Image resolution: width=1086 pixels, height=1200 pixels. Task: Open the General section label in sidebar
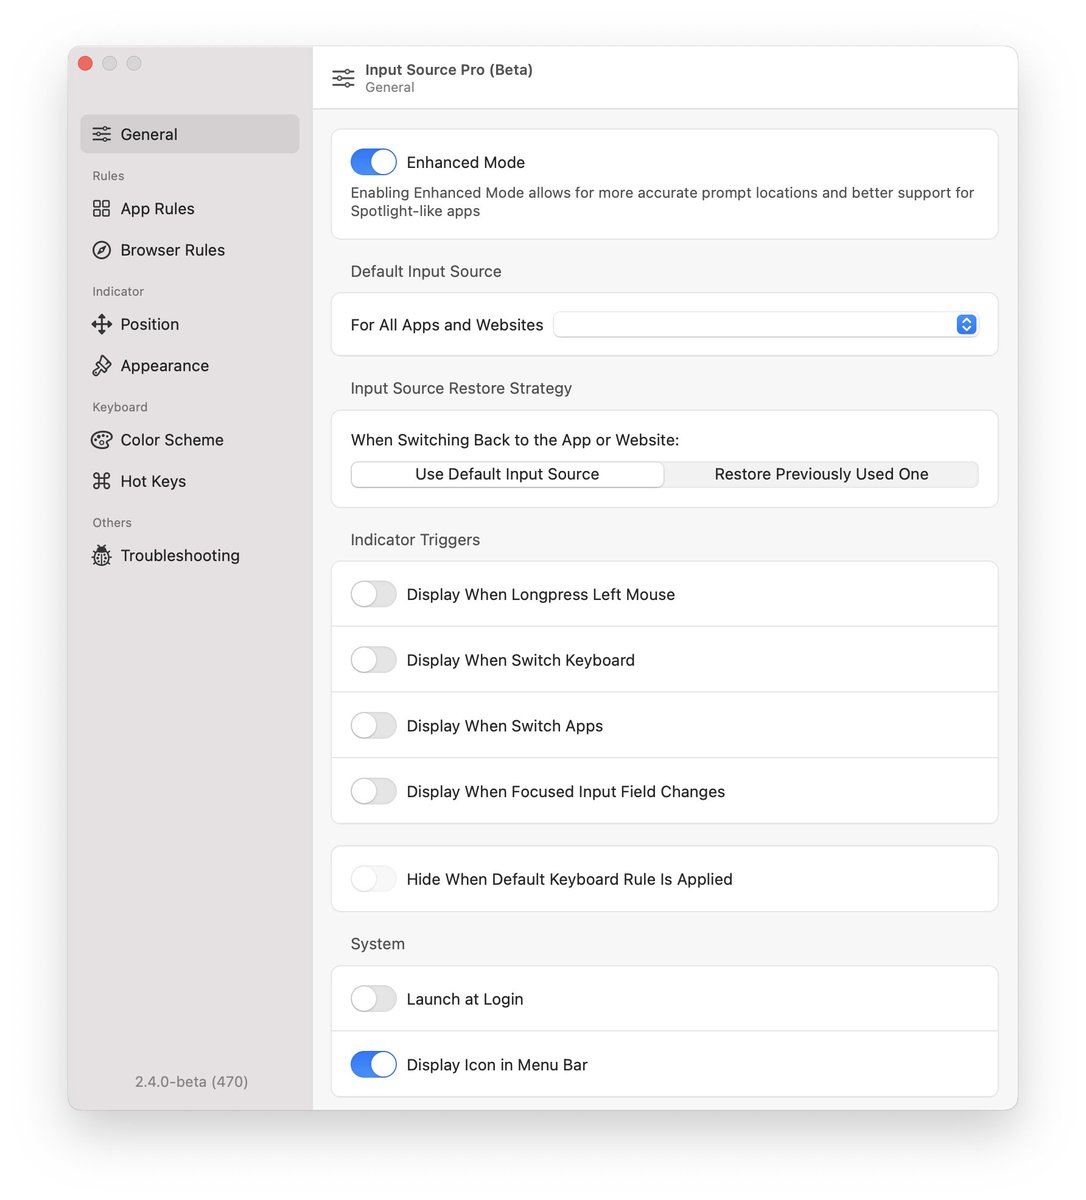[x=149, y=134]
